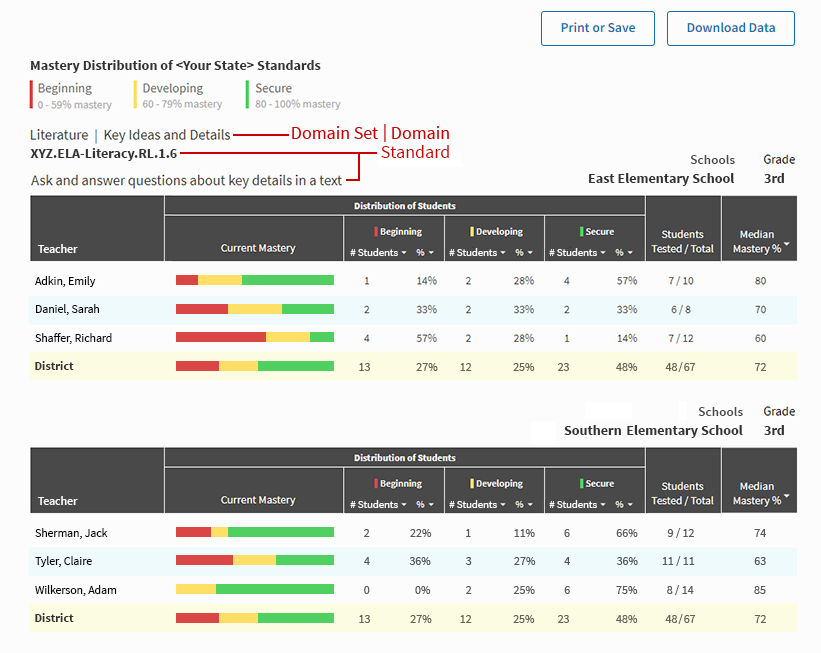821x653 pixels.
Task: Click Southern Elementary District mastery bar
Action: coord(254,618)
